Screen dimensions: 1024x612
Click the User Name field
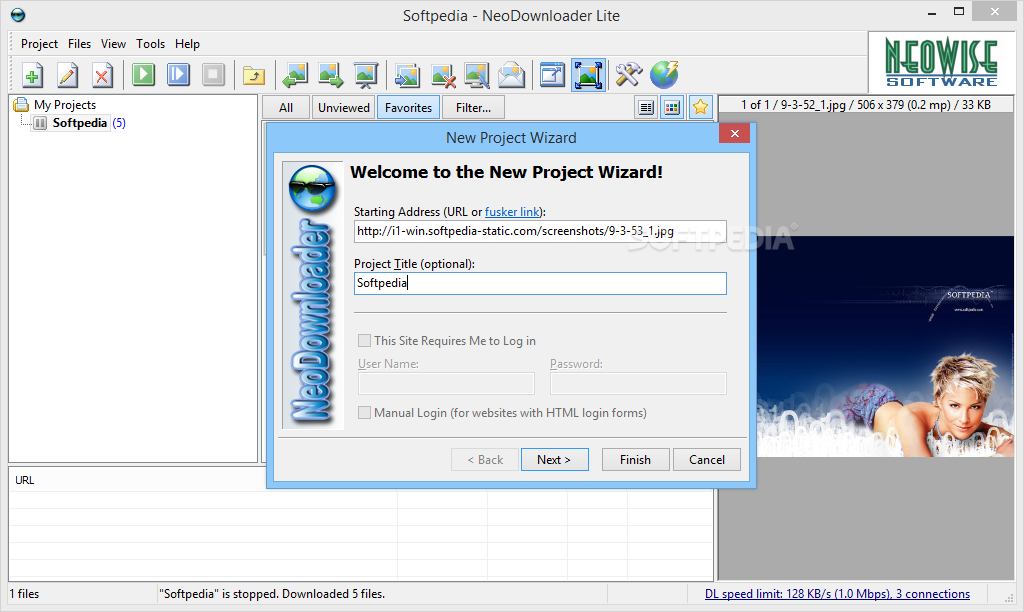(x=446, y=383)
